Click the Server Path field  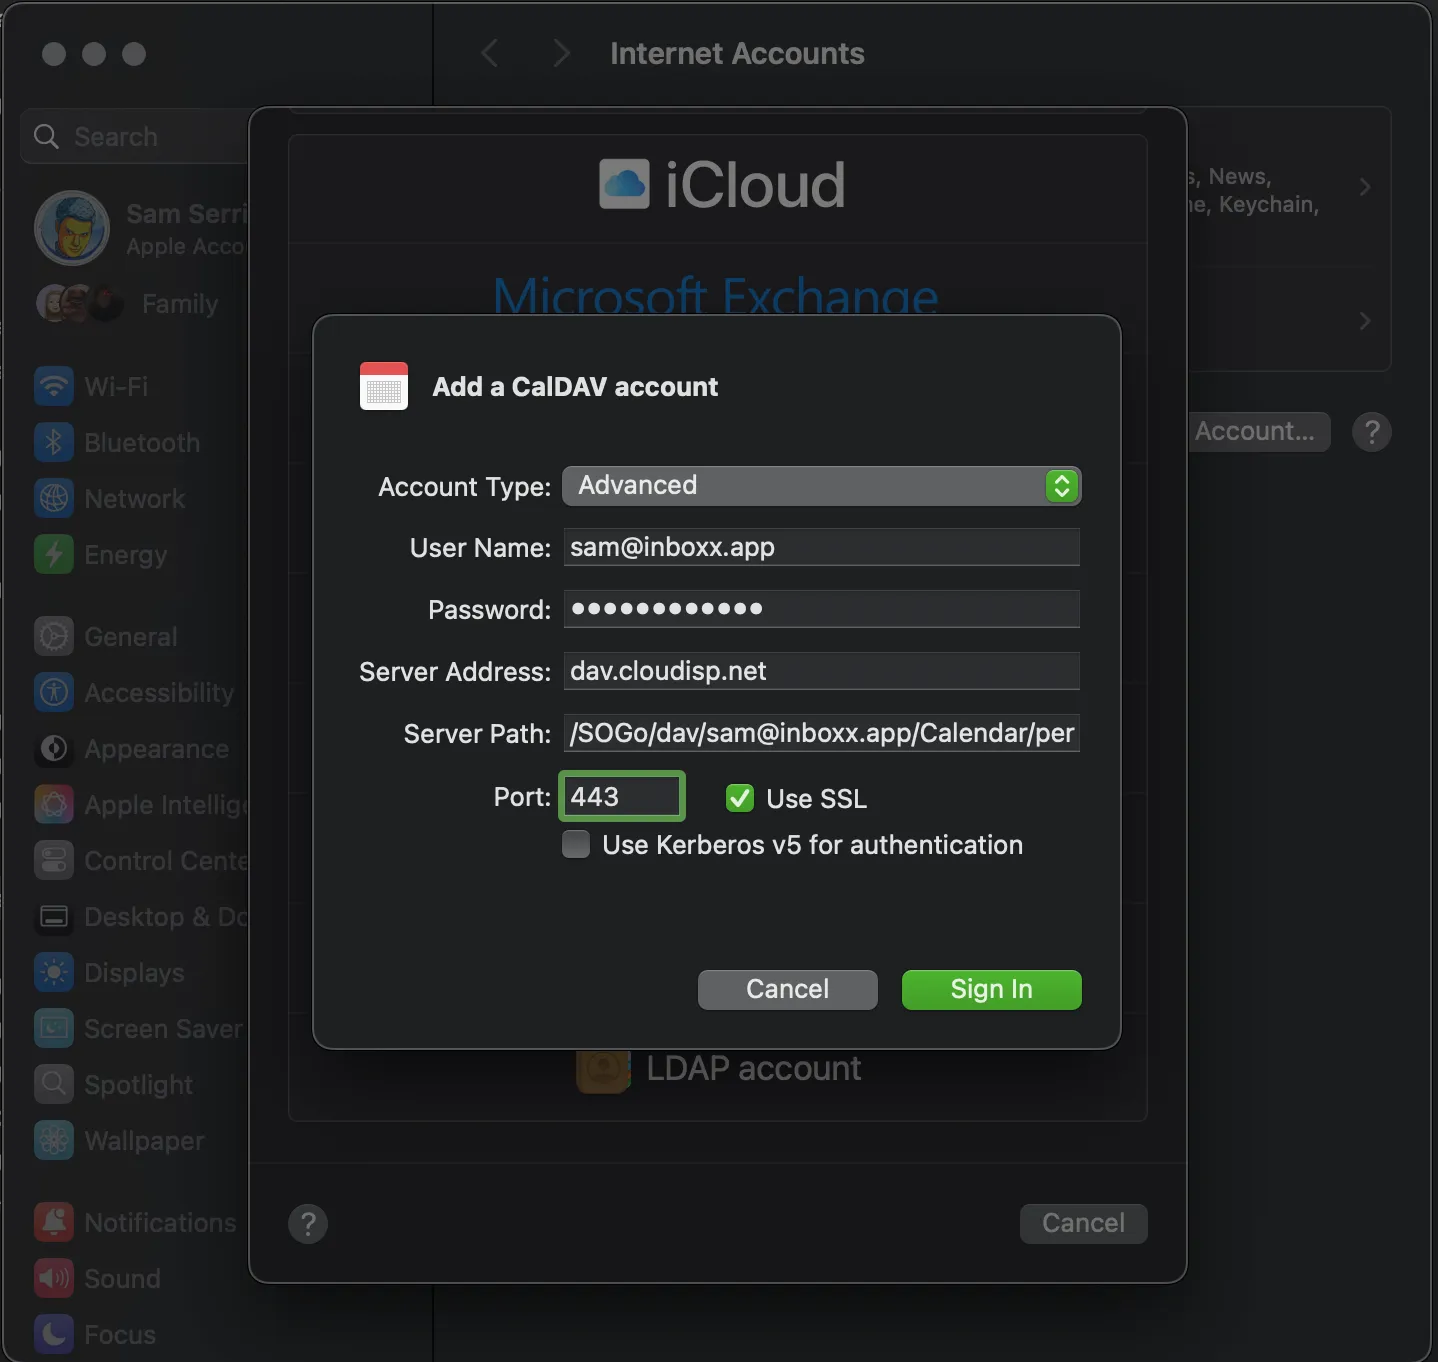point(821,733)
